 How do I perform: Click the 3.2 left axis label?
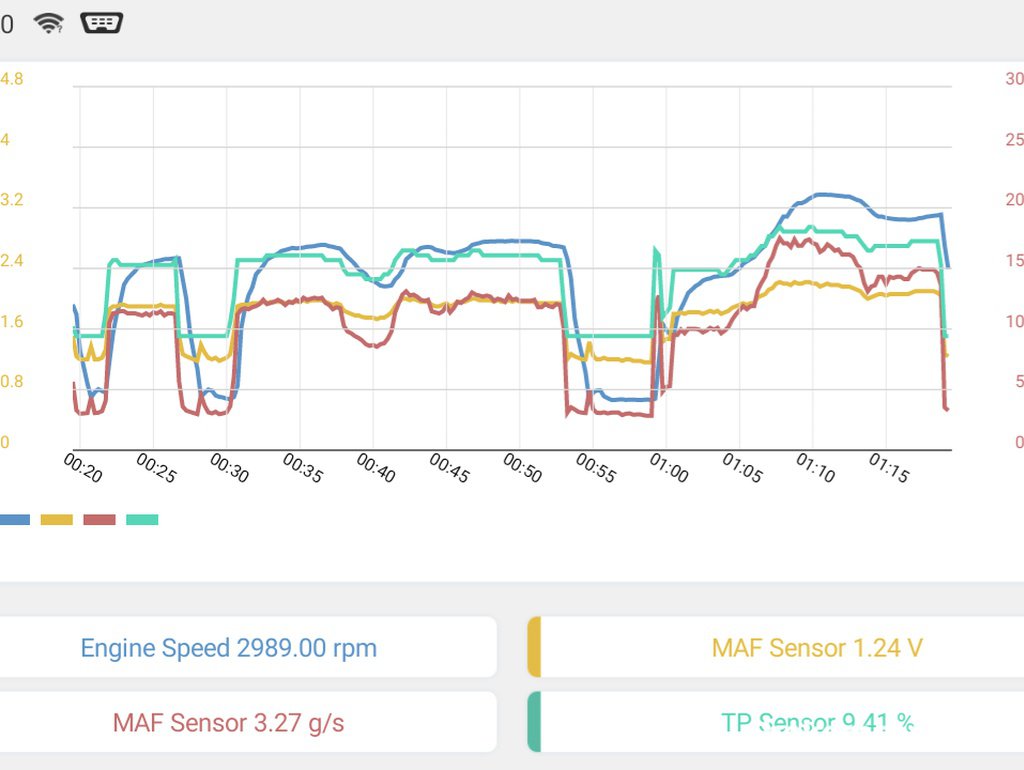pyautogui.click(x=12, y=200)
